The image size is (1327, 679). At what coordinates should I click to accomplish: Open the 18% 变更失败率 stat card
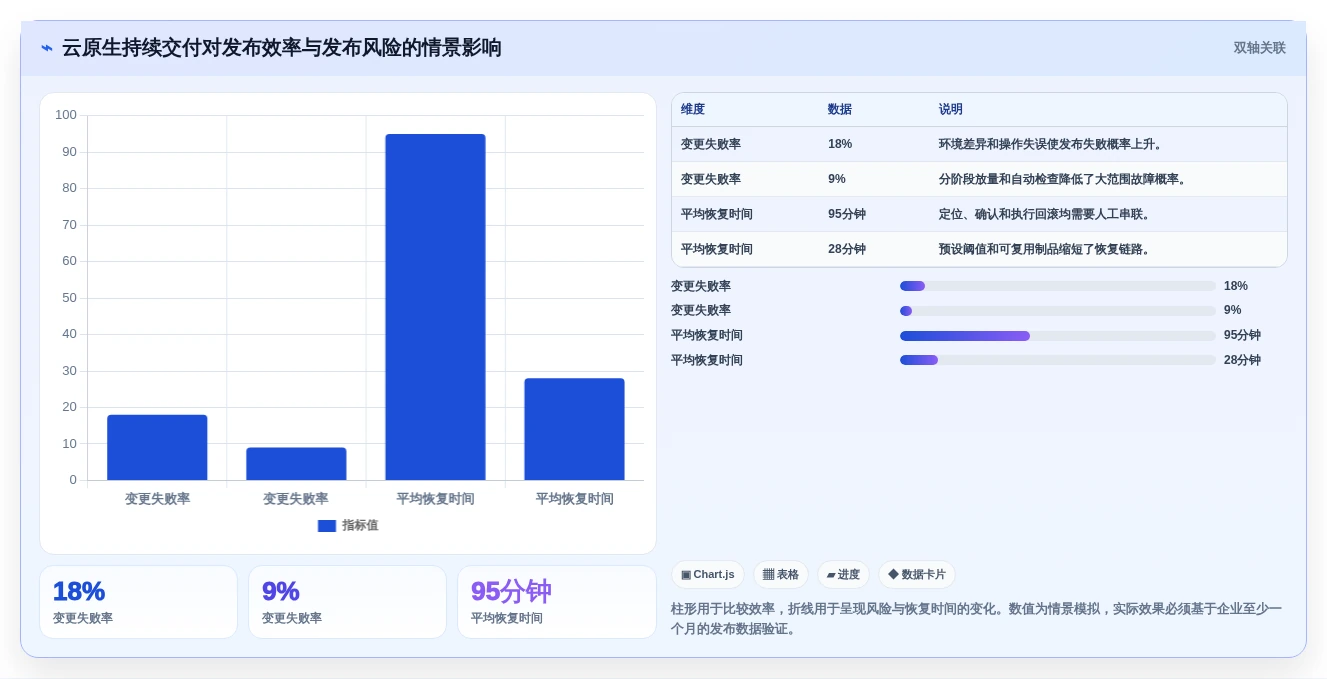pyautogui.click(x=138, y=602)
